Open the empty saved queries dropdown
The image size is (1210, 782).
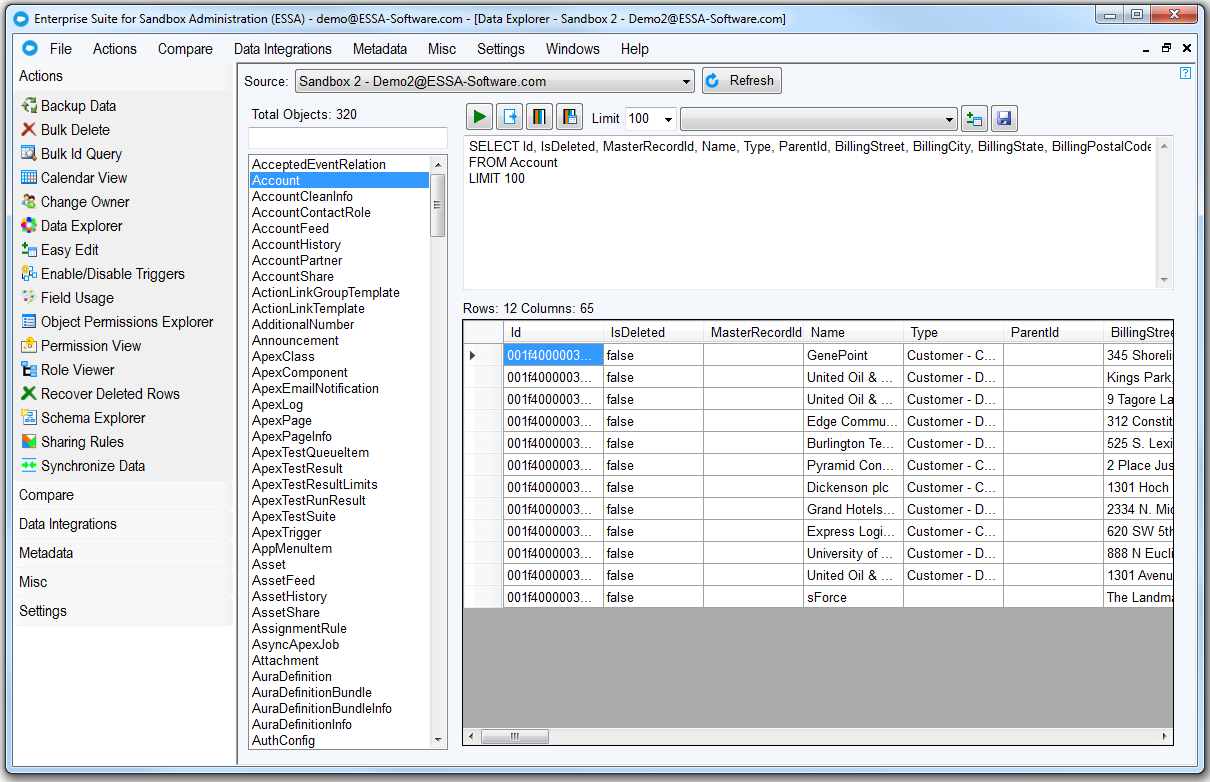tap(819, 119)
